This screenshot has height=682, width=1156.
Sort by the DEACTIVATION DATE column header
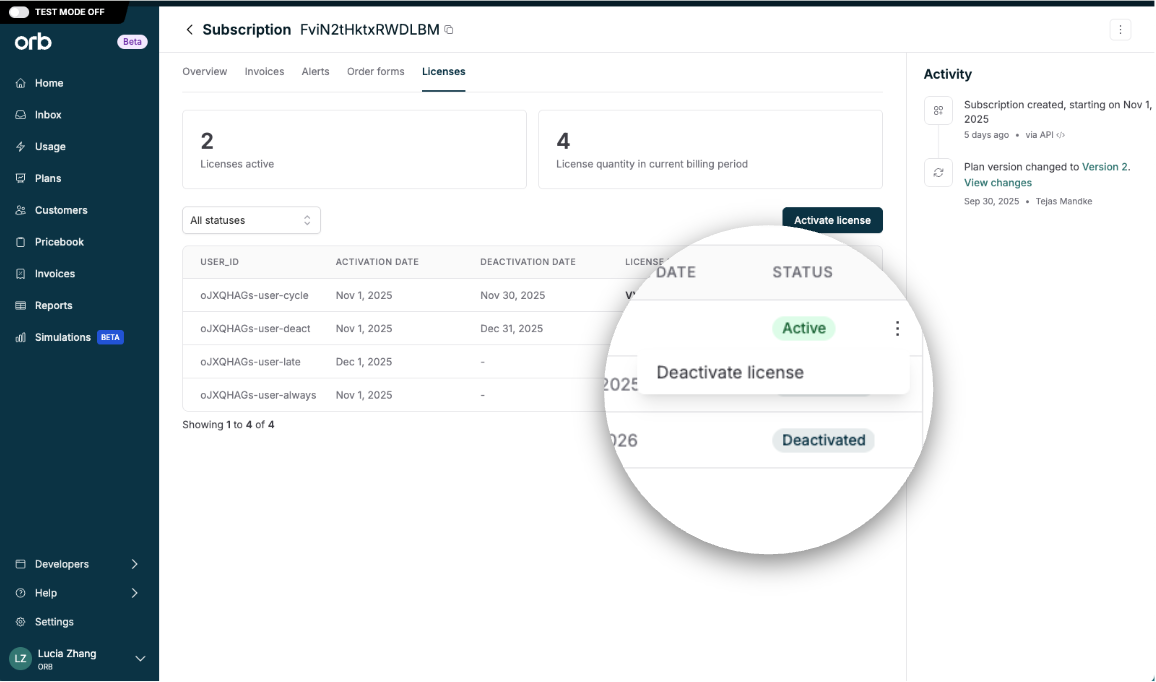pyautogui.click(x=528, y=262)
